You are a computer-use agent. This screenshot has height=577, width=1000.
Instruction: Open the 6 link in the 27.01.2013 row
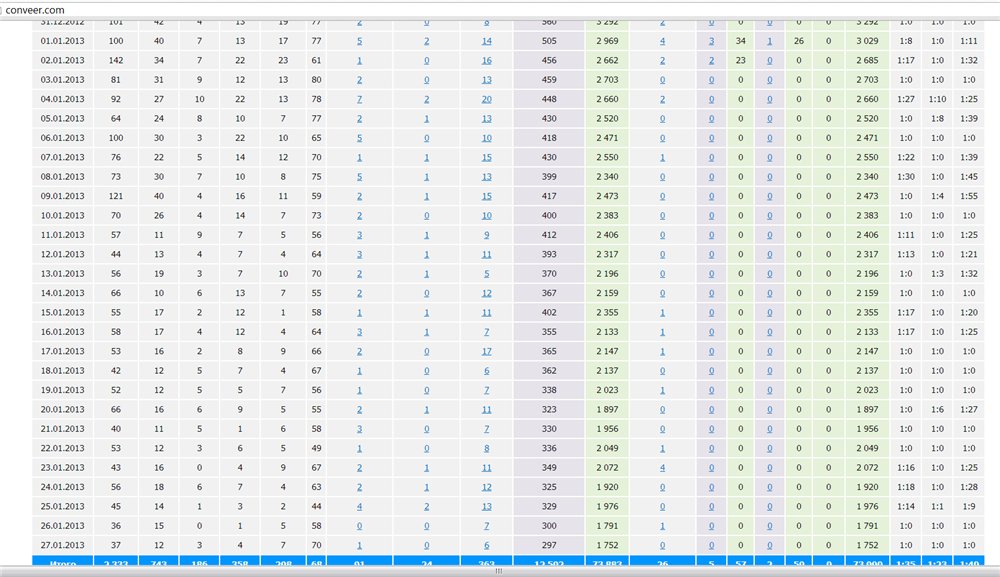click(x=487, y=545)
